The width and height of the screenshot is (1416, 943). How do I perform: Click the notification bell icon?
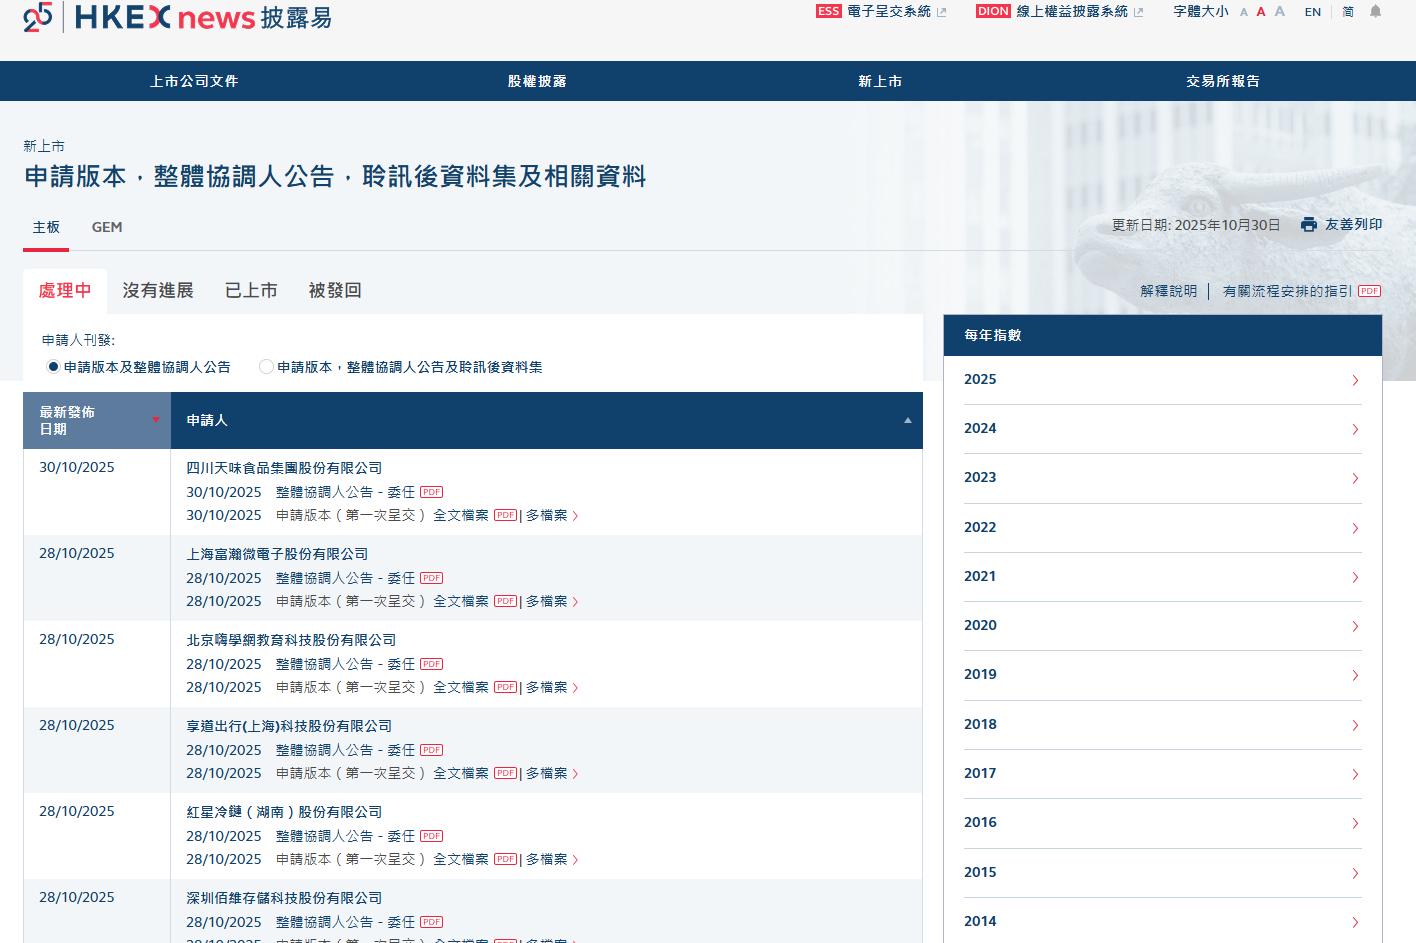[1375, 12]
